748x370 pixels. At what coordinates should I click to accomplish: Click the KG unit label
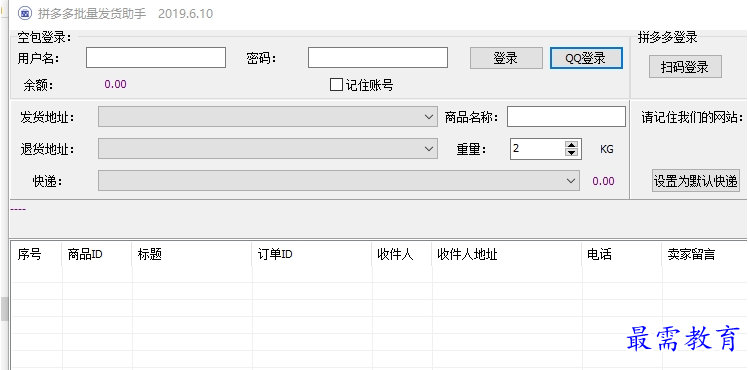pyautogui.click(x=607, y=149)
